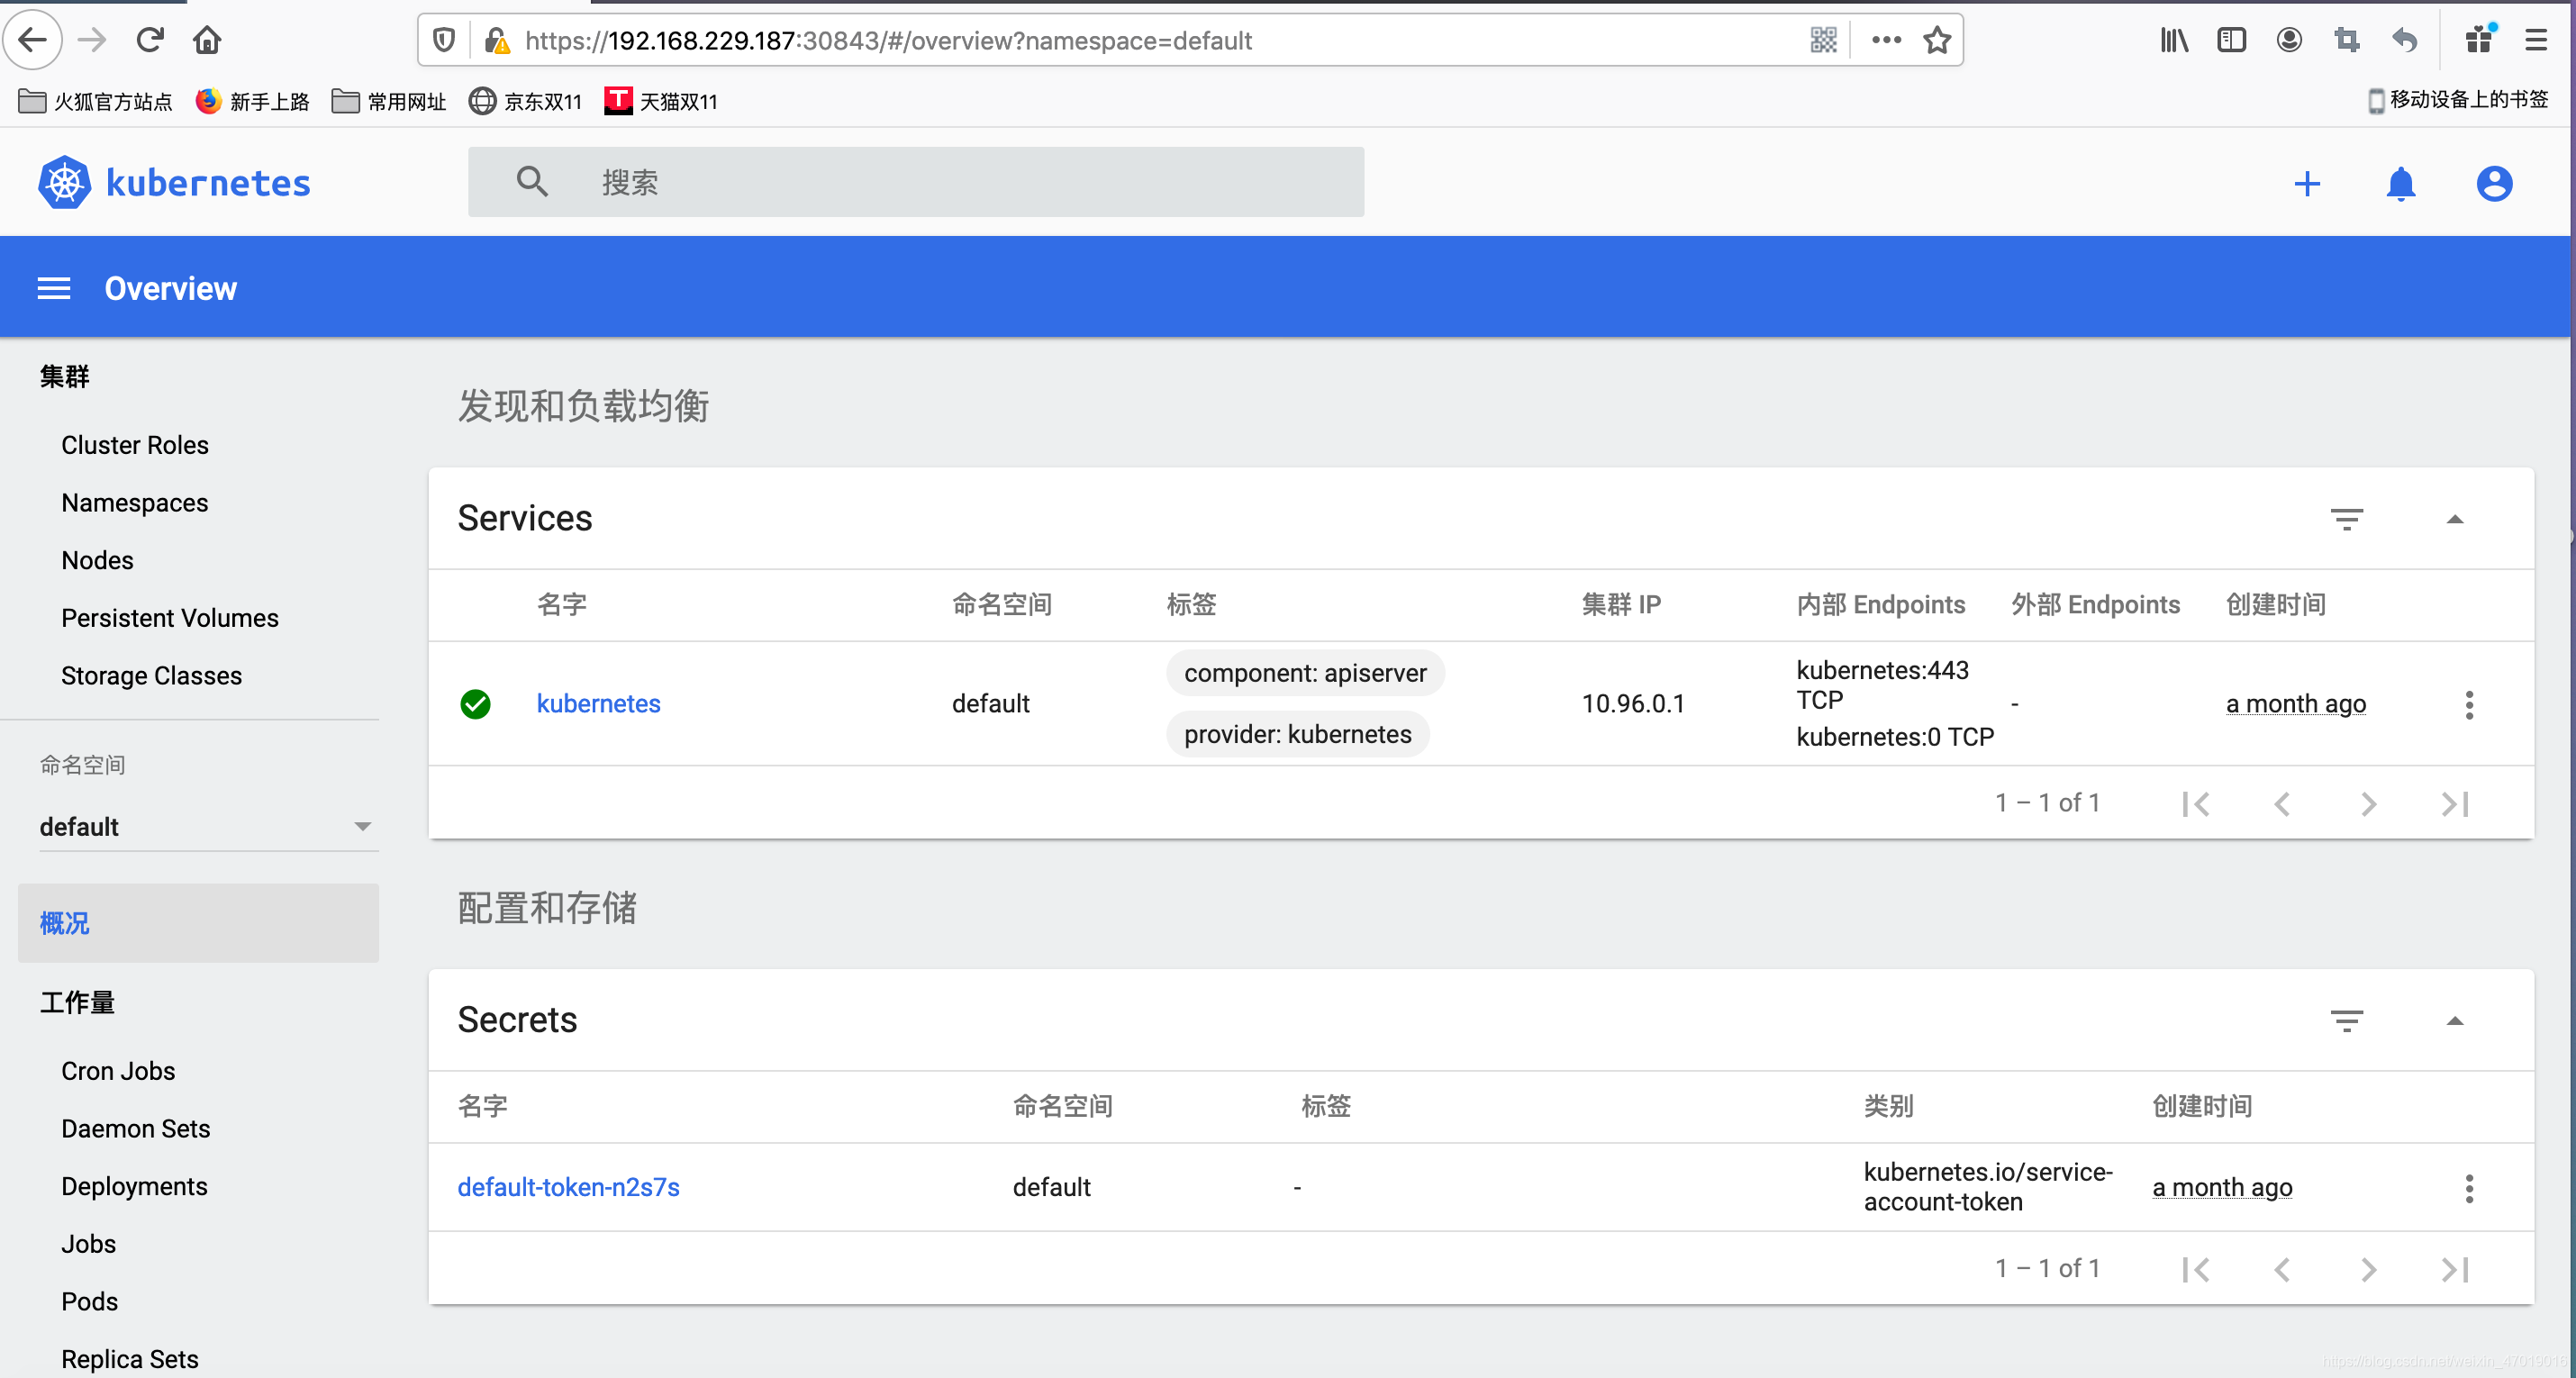Create new resource with plus icon

[2307, 184]
